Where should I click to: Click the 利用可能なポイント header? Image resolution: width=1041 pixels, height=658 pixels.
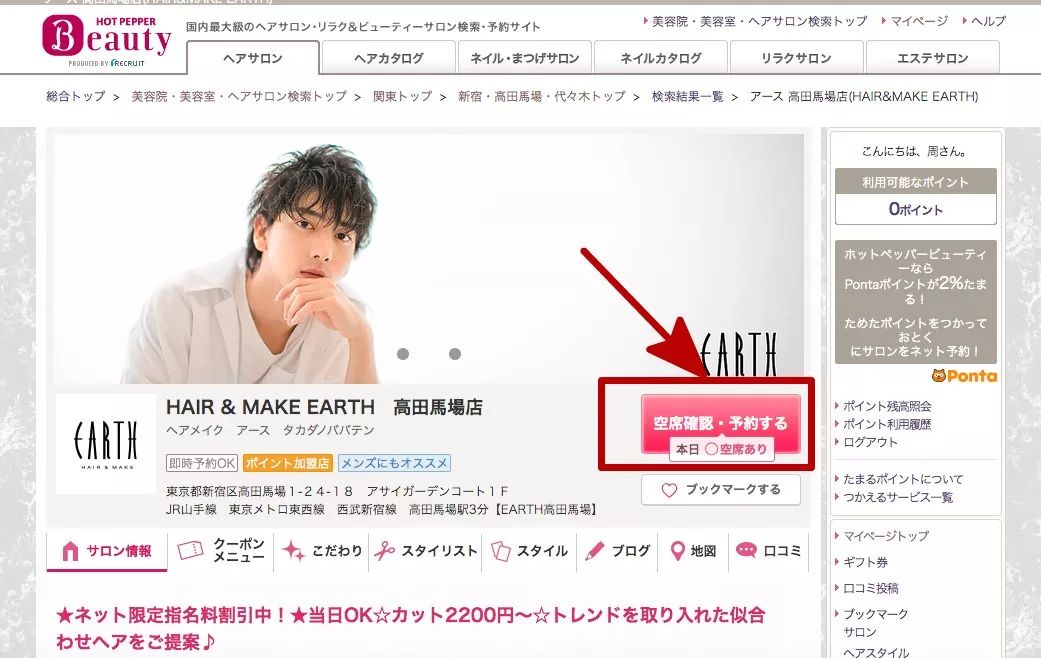916,181
